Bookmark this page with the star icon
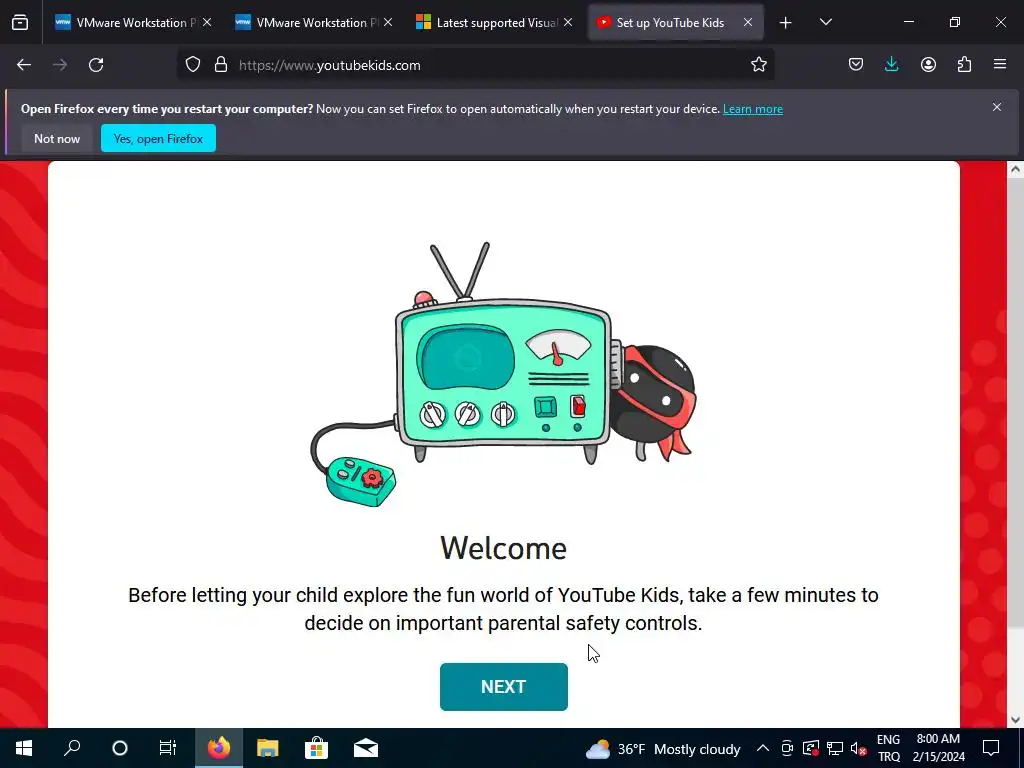Viewport: 1024px width, 768px height. click(758, 65)
